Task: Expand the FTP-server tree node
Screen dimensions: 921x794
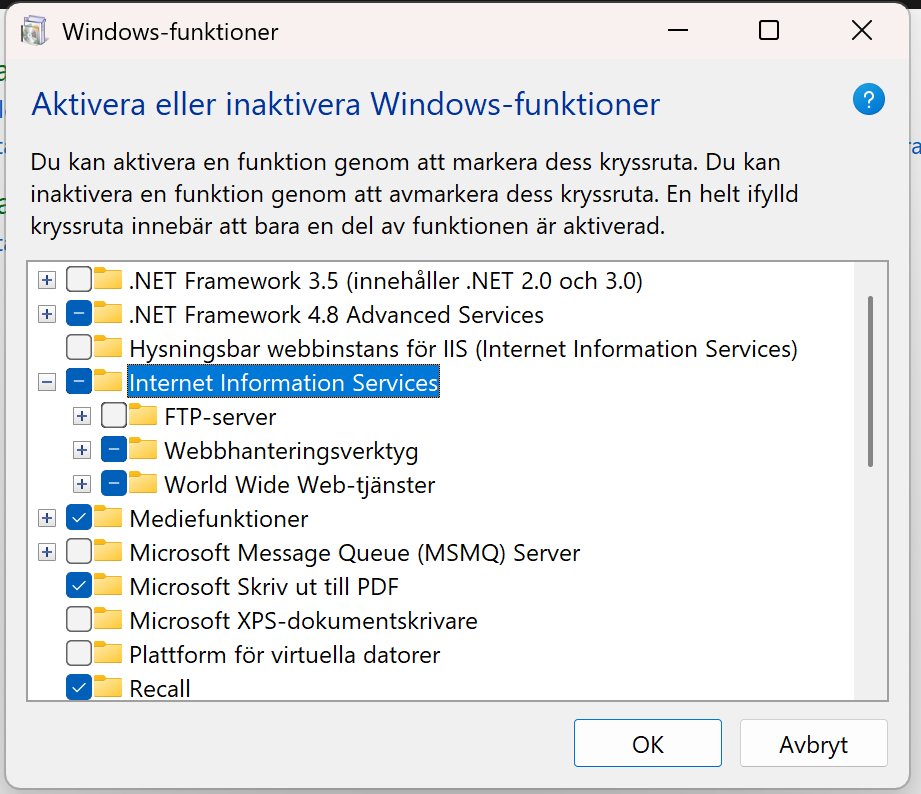Action: coord(82,415)
